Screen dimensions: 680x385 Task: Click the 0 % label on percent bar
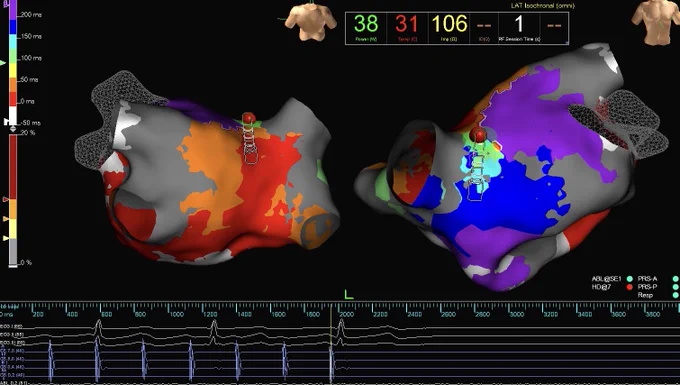pyautogui.click(x=26, y=262)
